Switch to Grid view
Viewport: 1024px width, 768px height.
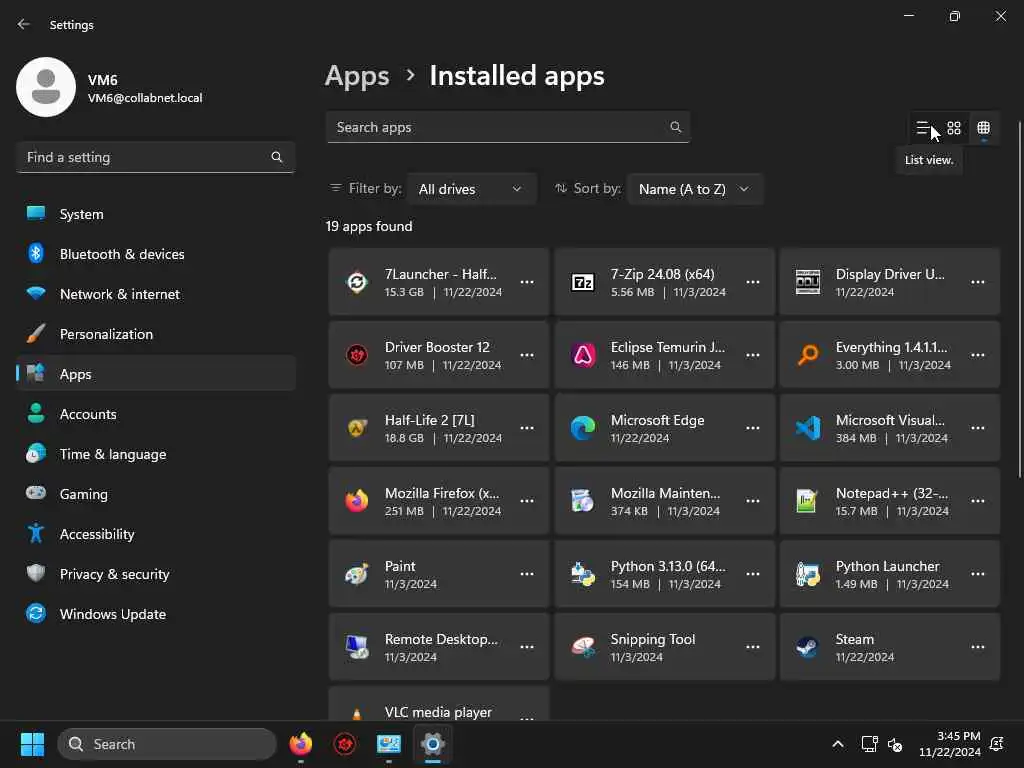954,128
